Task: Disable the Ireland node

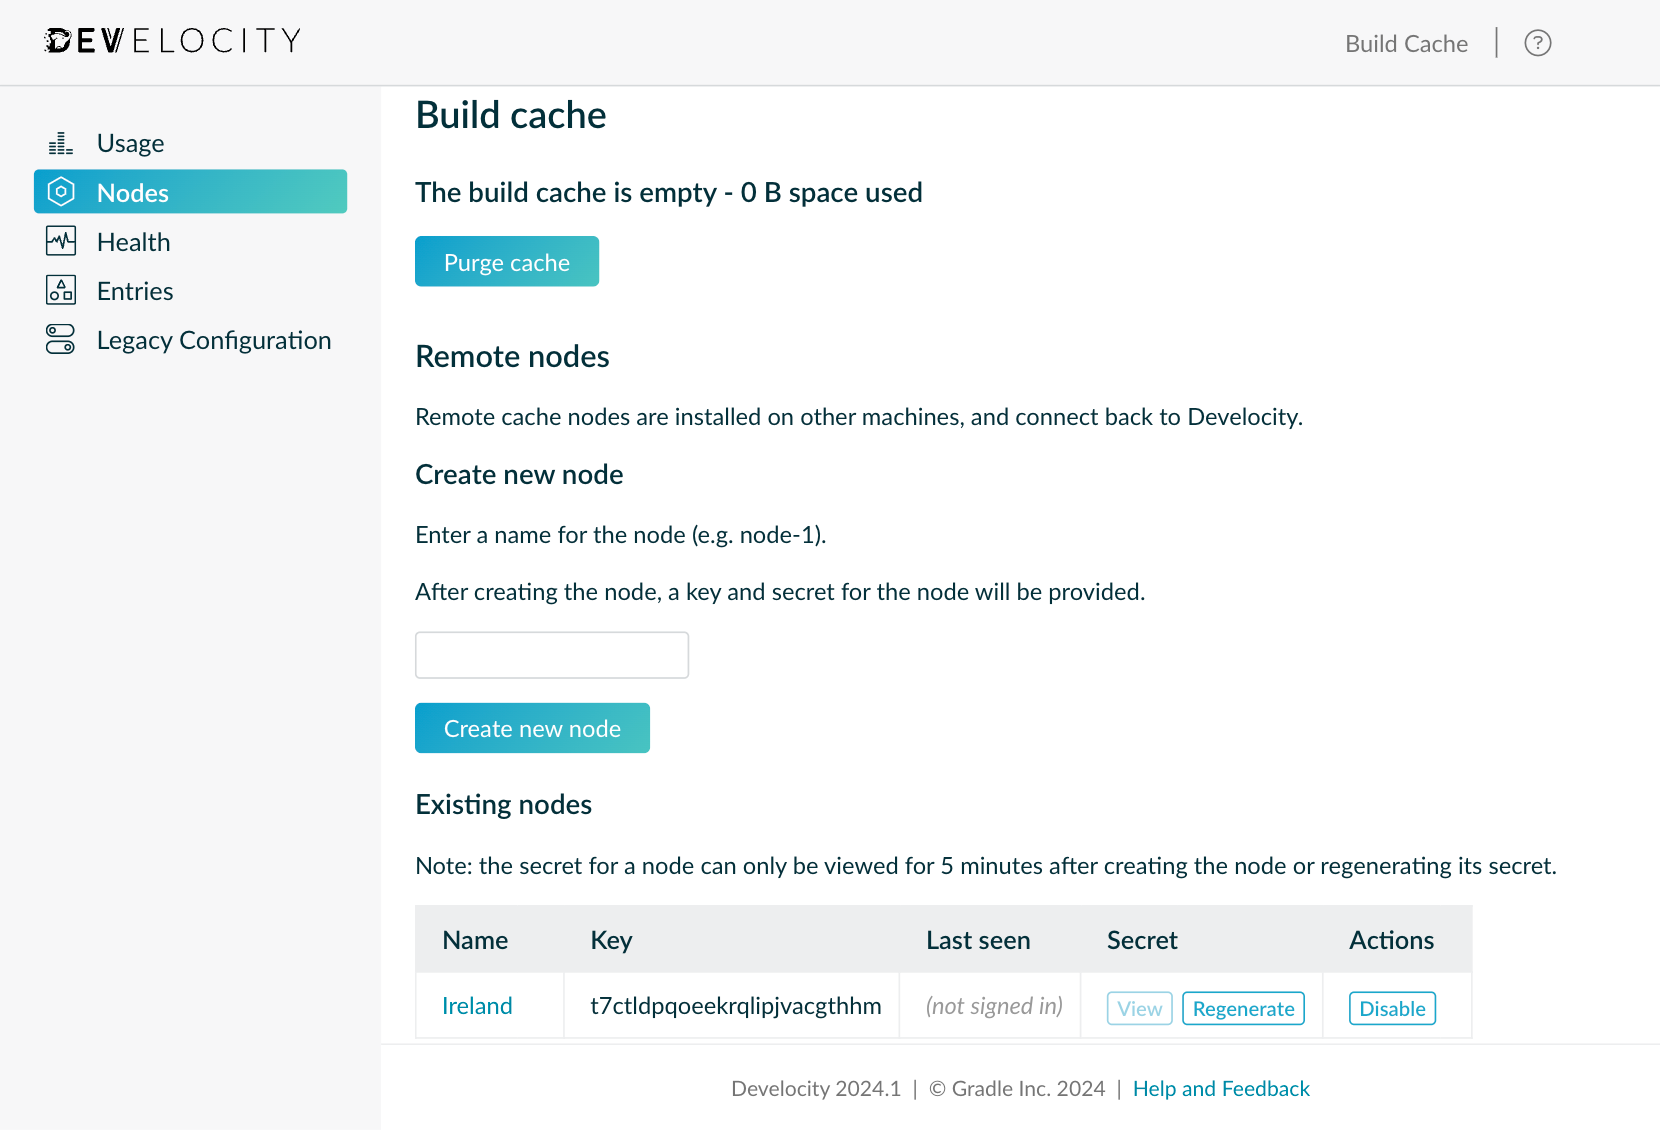Action: pyautogui.click(x=1392, y=1008)
